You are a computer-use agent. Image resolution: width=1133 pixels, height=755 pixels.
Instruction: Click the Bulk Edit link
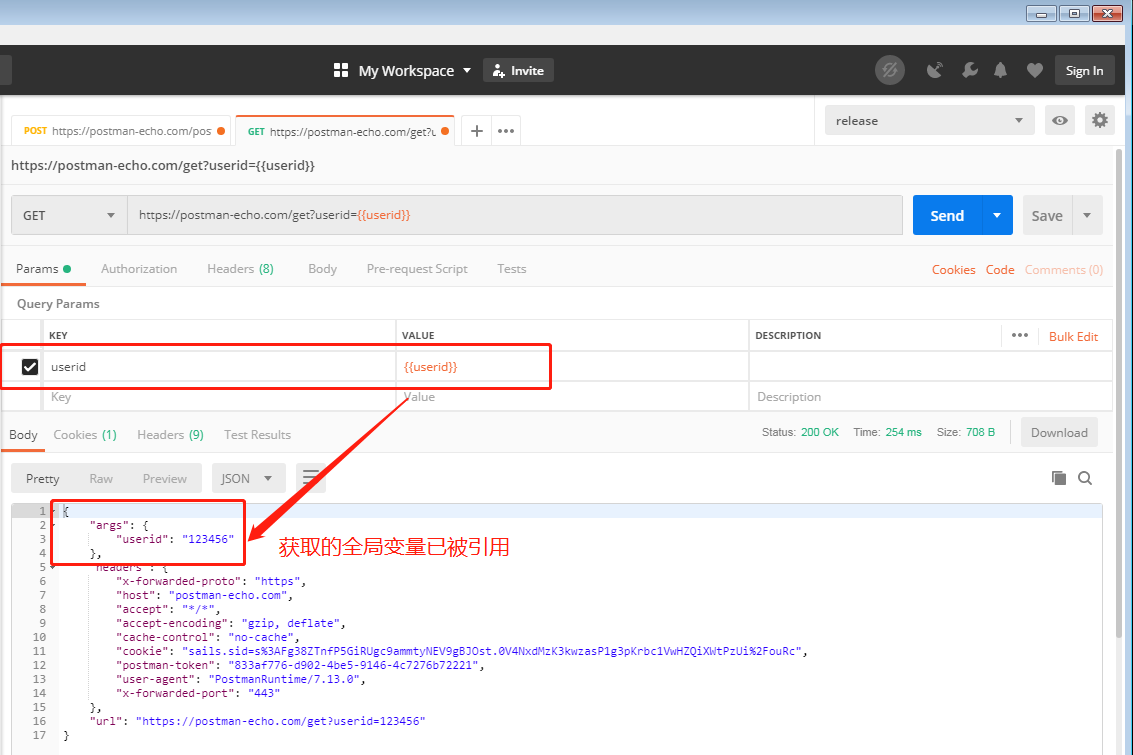click(1073, 337)
